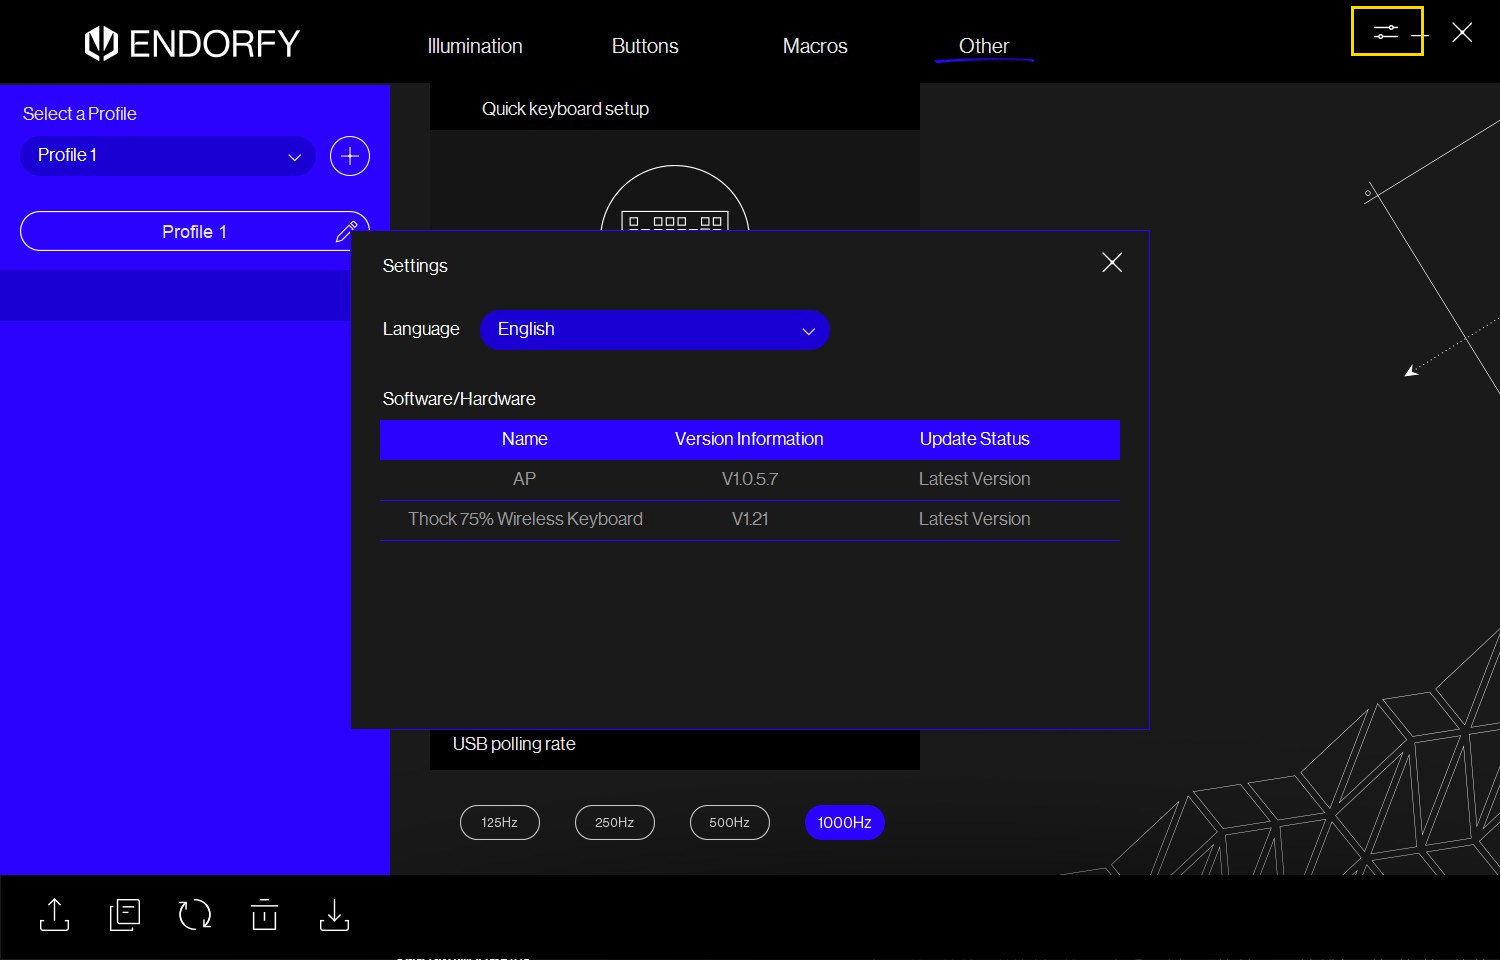Click the Quick keyboard setup heading
This screenshot has height=960, width=1500.
565,109
